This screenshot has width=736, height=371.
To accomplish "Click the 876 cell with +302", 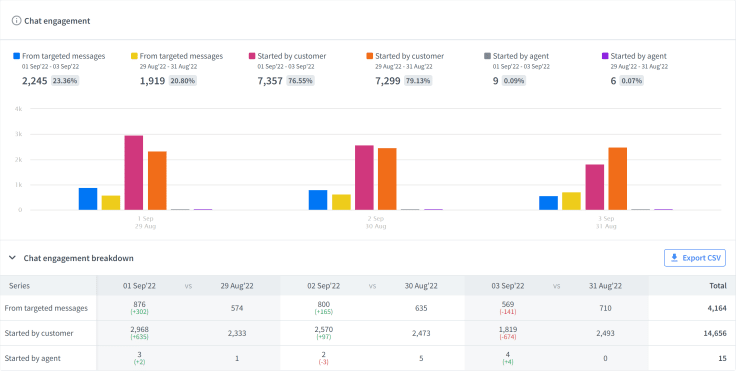I will (x=139, y=308).
